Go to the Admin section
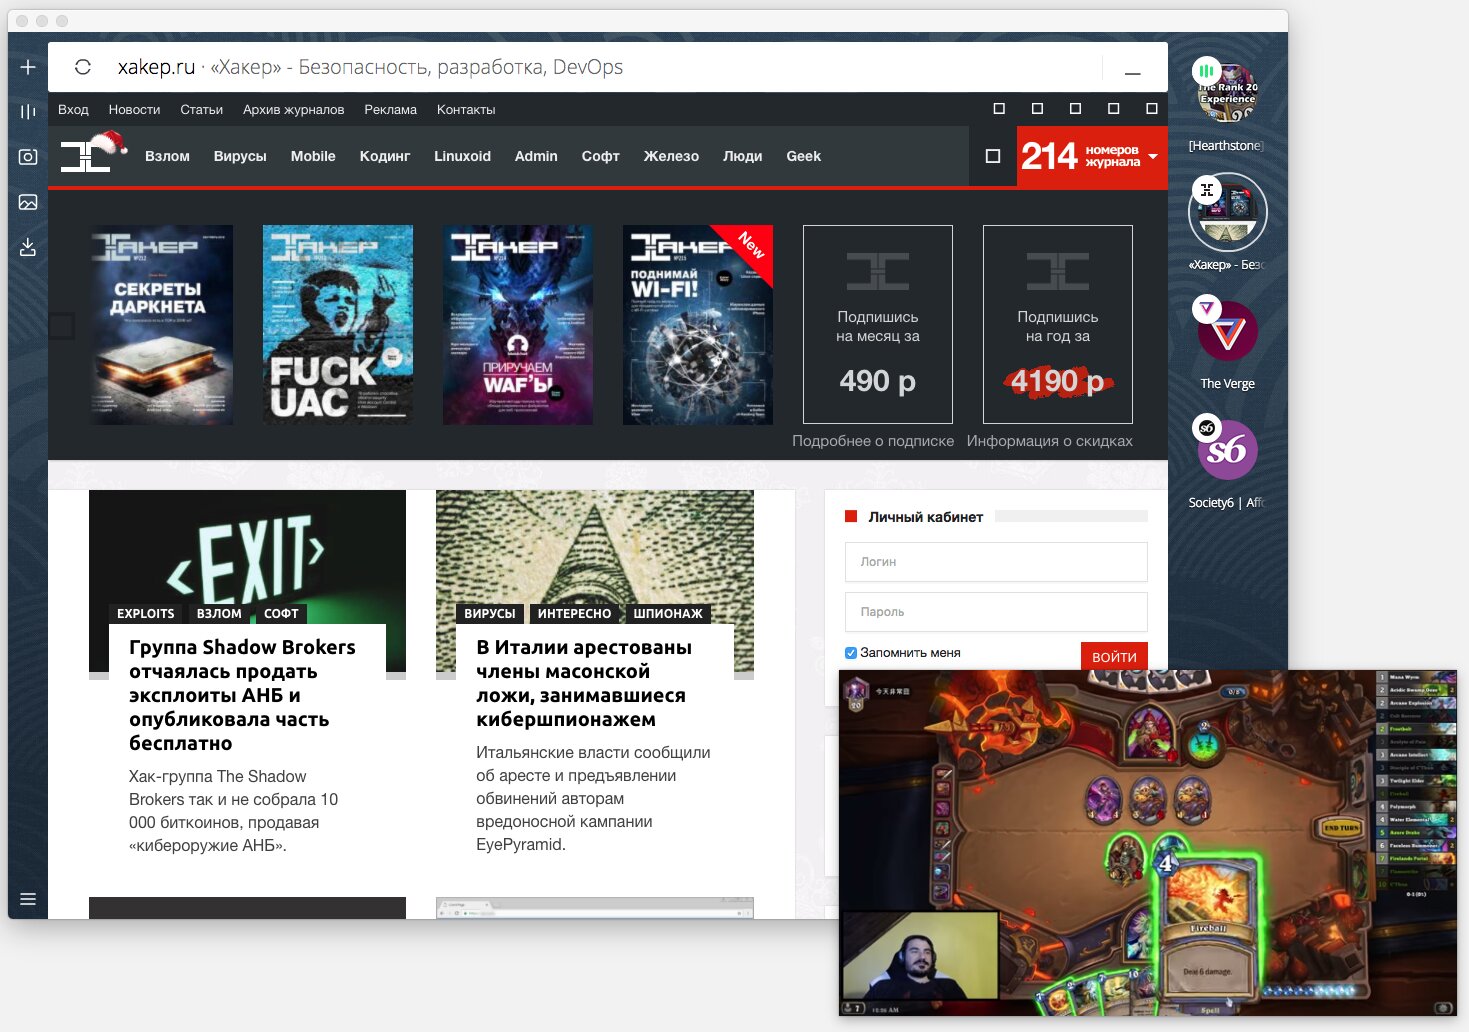 point(536,156)
